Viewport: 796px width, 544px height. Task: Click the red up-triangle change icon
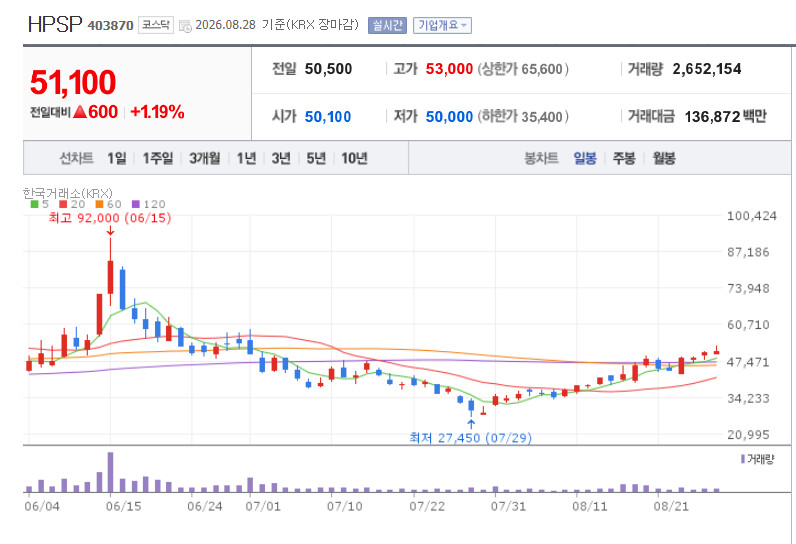coord(80,112)
